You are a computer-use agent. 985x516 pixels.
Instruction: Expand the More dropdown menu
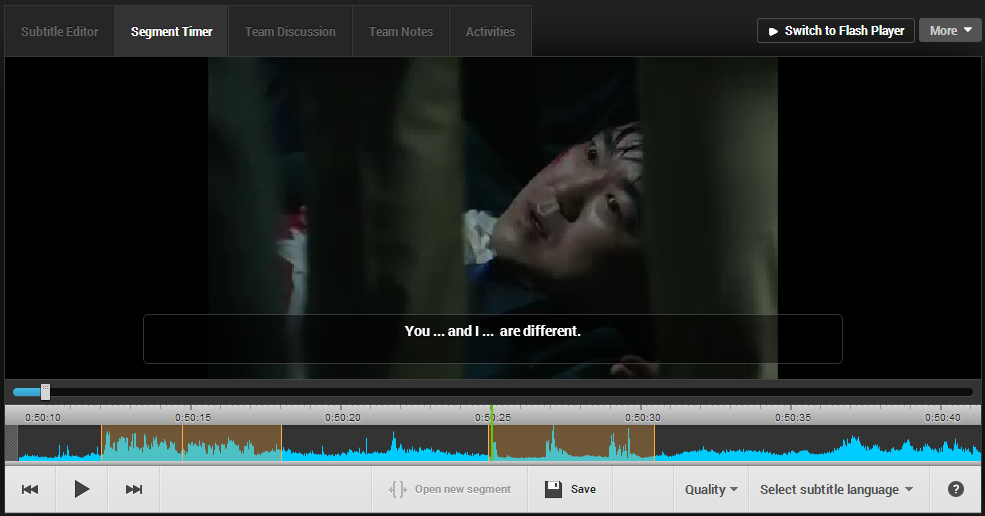click(950, 31)
